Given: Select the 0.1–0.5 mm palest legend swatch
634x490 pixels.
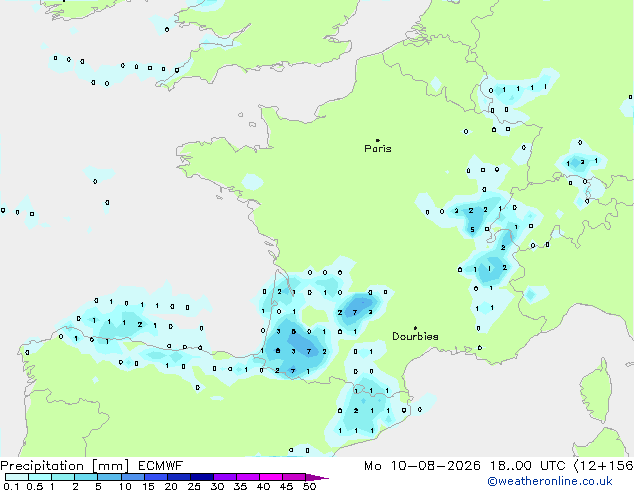Looking at the screenshot, I should (17, 477).
